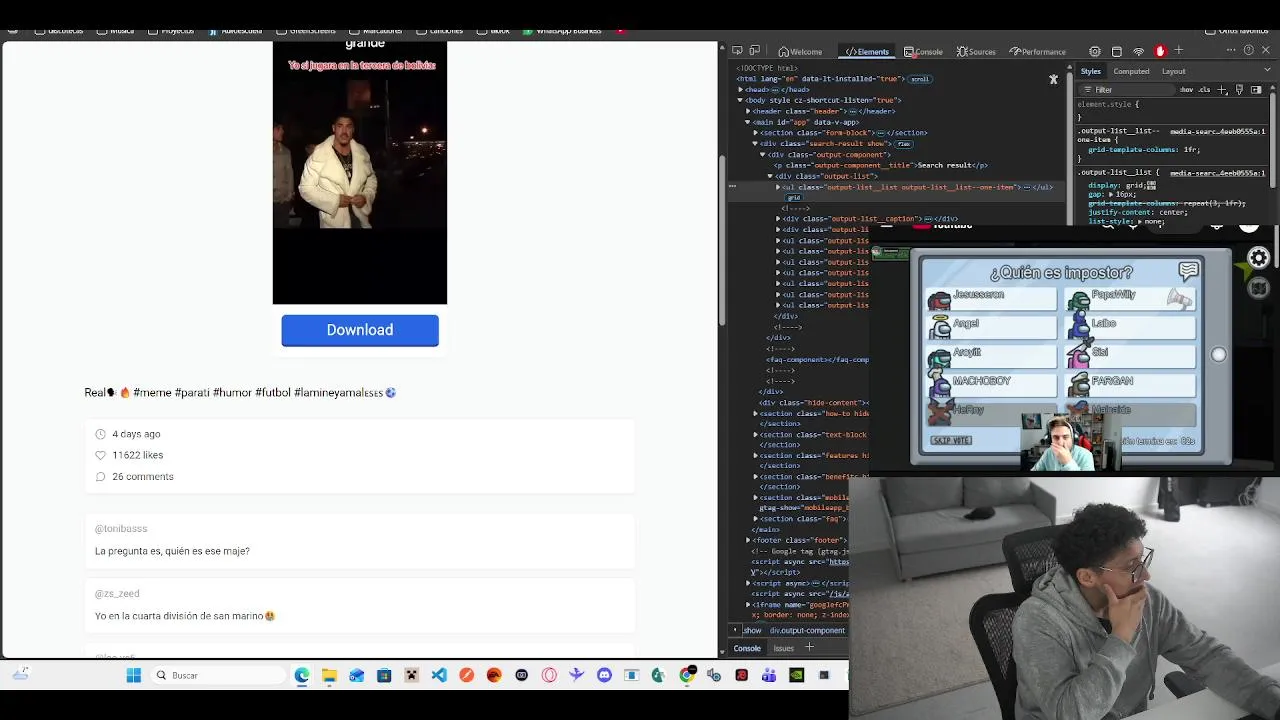
Task: Click the #meme hashtag in caption
Action: [152, 393]
